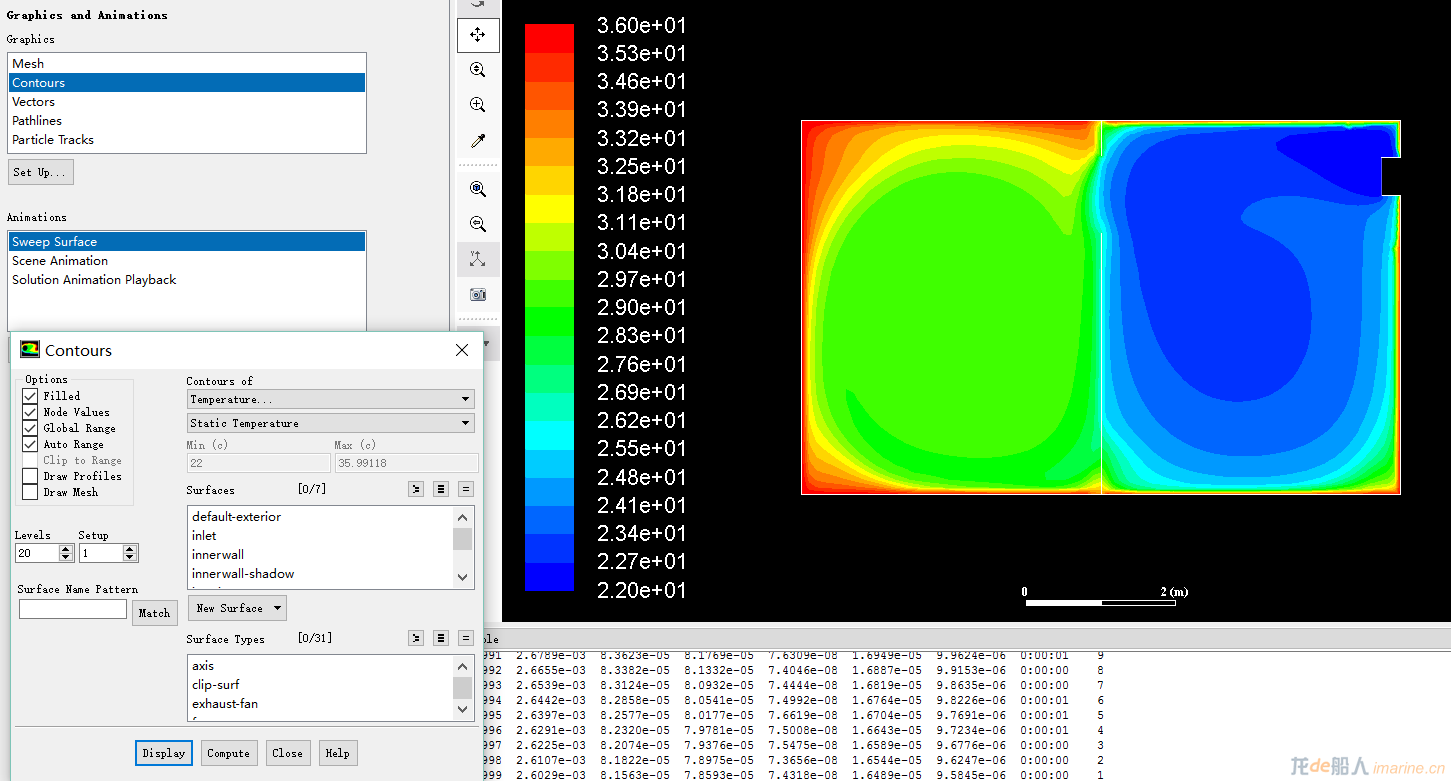Select Contours in the Graphics list

point(187,83)
